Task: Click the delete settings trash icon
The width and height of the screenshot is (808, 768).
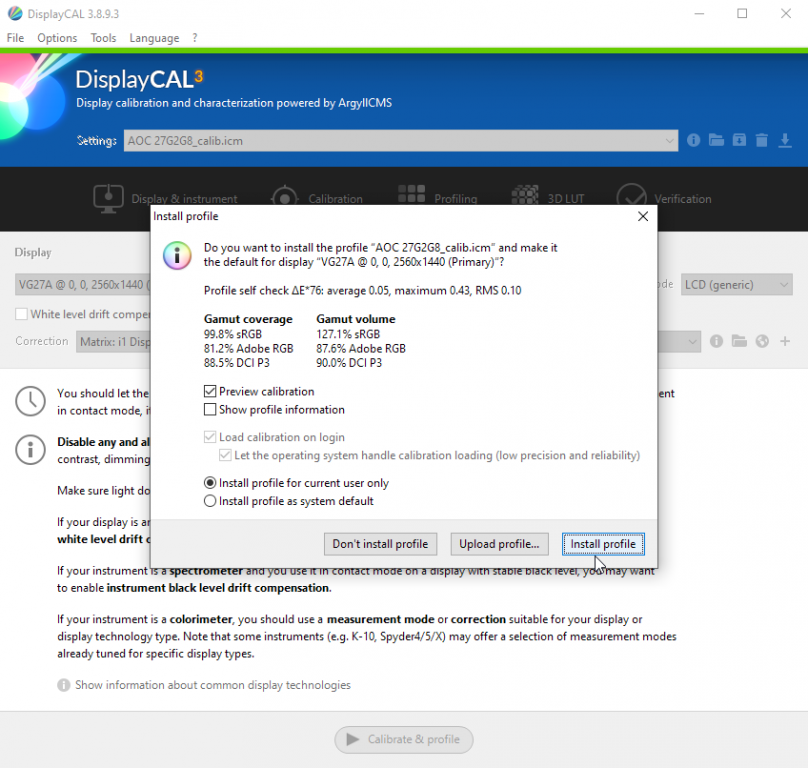Action: (x=762, y=140)
